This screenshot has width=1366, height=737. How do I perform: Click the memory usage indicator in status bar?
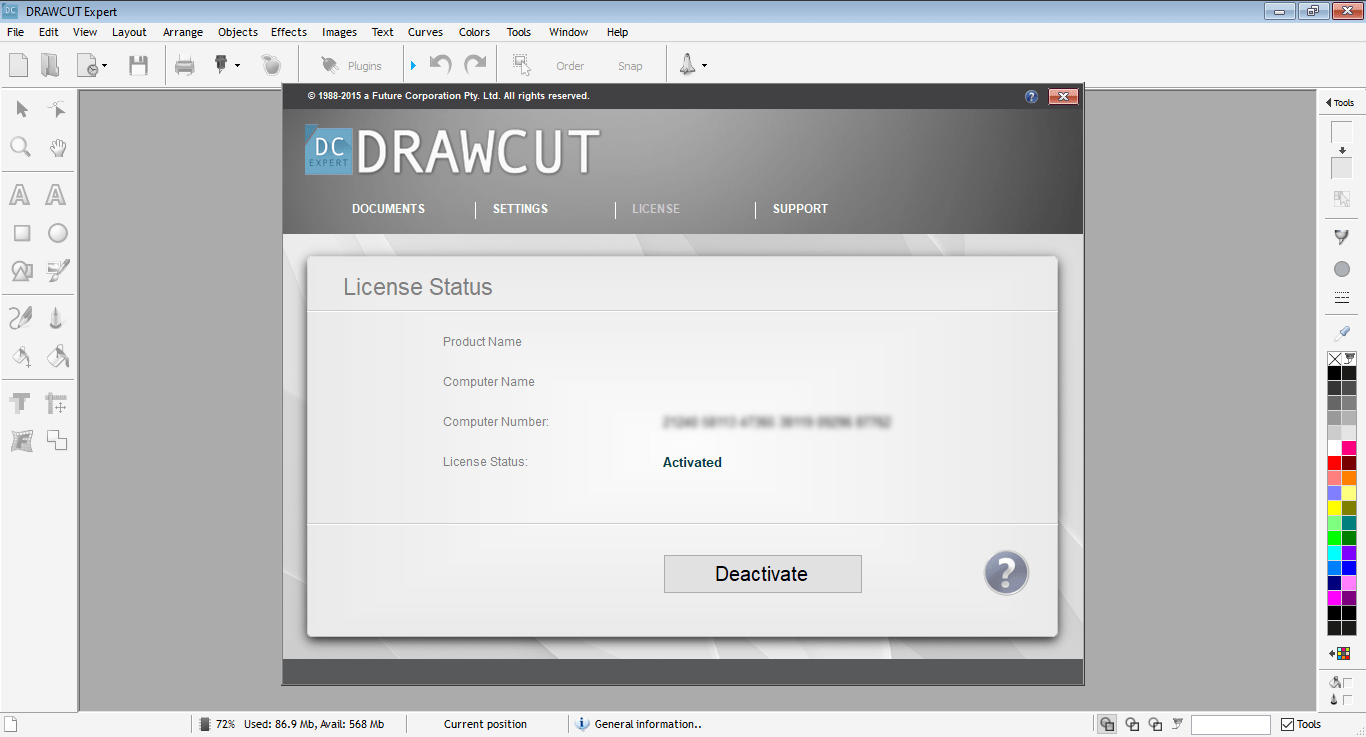click(x=291, y=724)
